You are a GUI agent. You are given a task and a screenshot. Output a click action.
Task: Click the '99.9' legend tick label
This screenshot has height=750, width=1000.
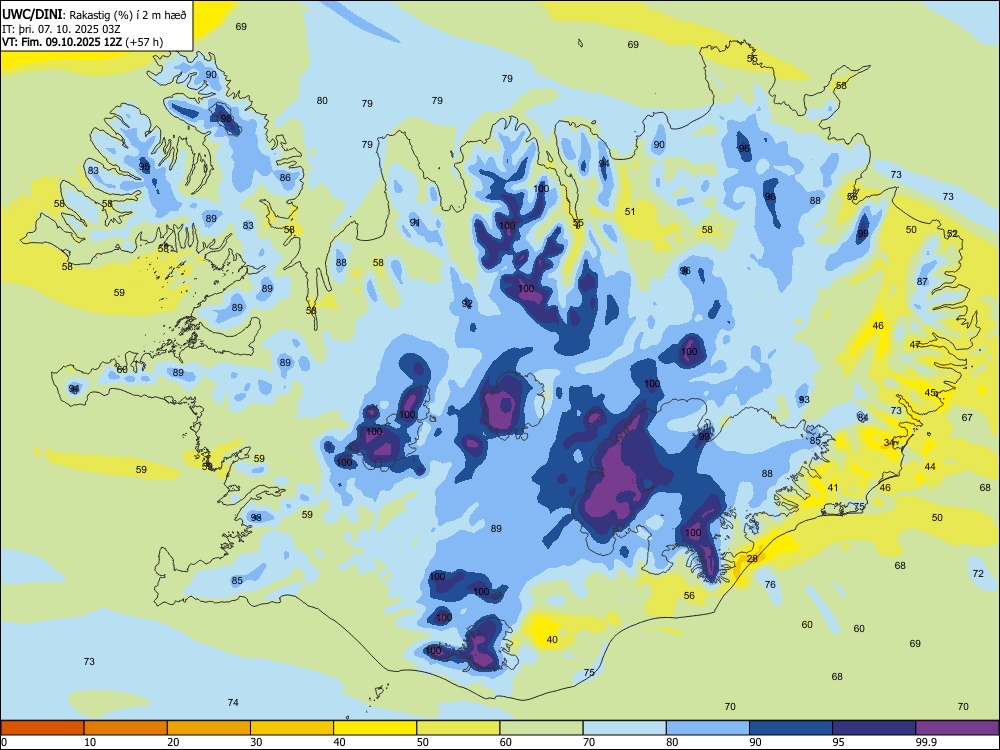point(925,742)
